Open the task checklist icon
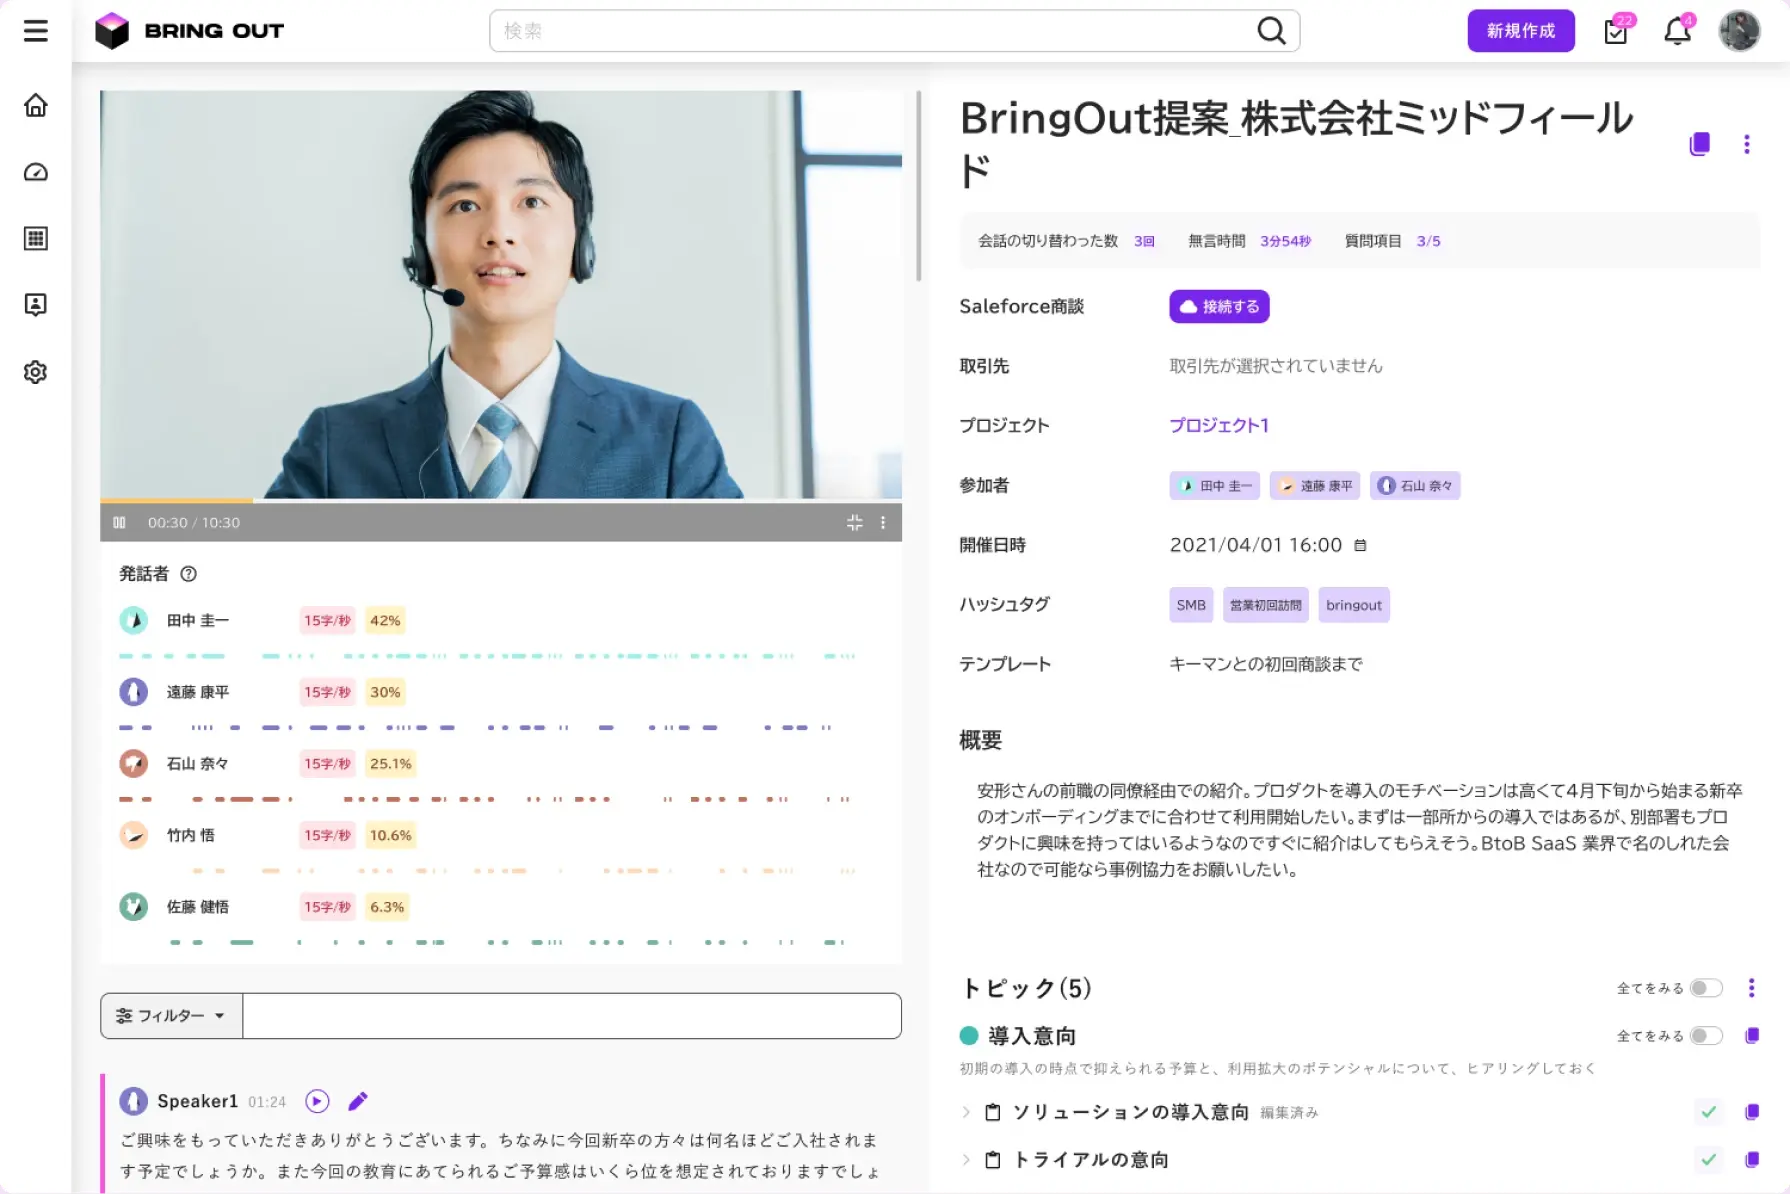This screenshot has height=1194, width=1790. 1616,31
